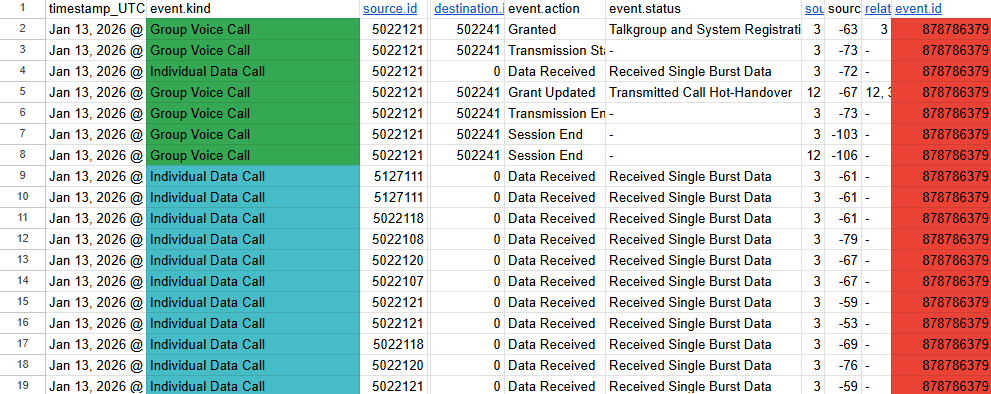The width and height of the screenshot is (991, 394).
Task: Select green Individual Data Call cell, row 4
Action: [253, 71]
